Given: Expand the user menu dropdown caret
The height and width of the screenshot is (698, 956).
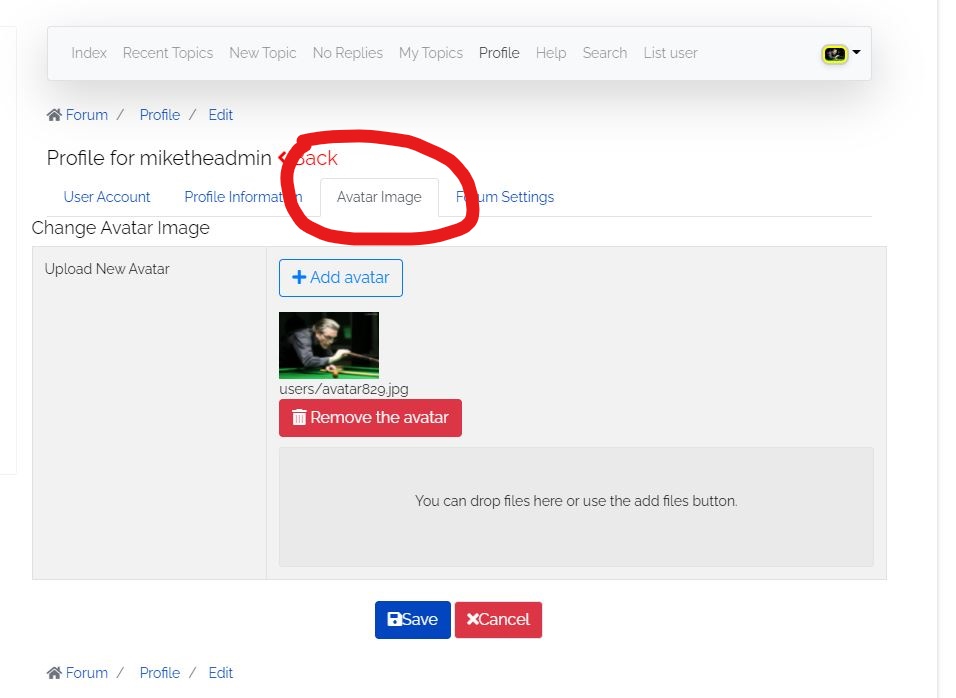Looking at the screenshot, I should tap(857, 53).
